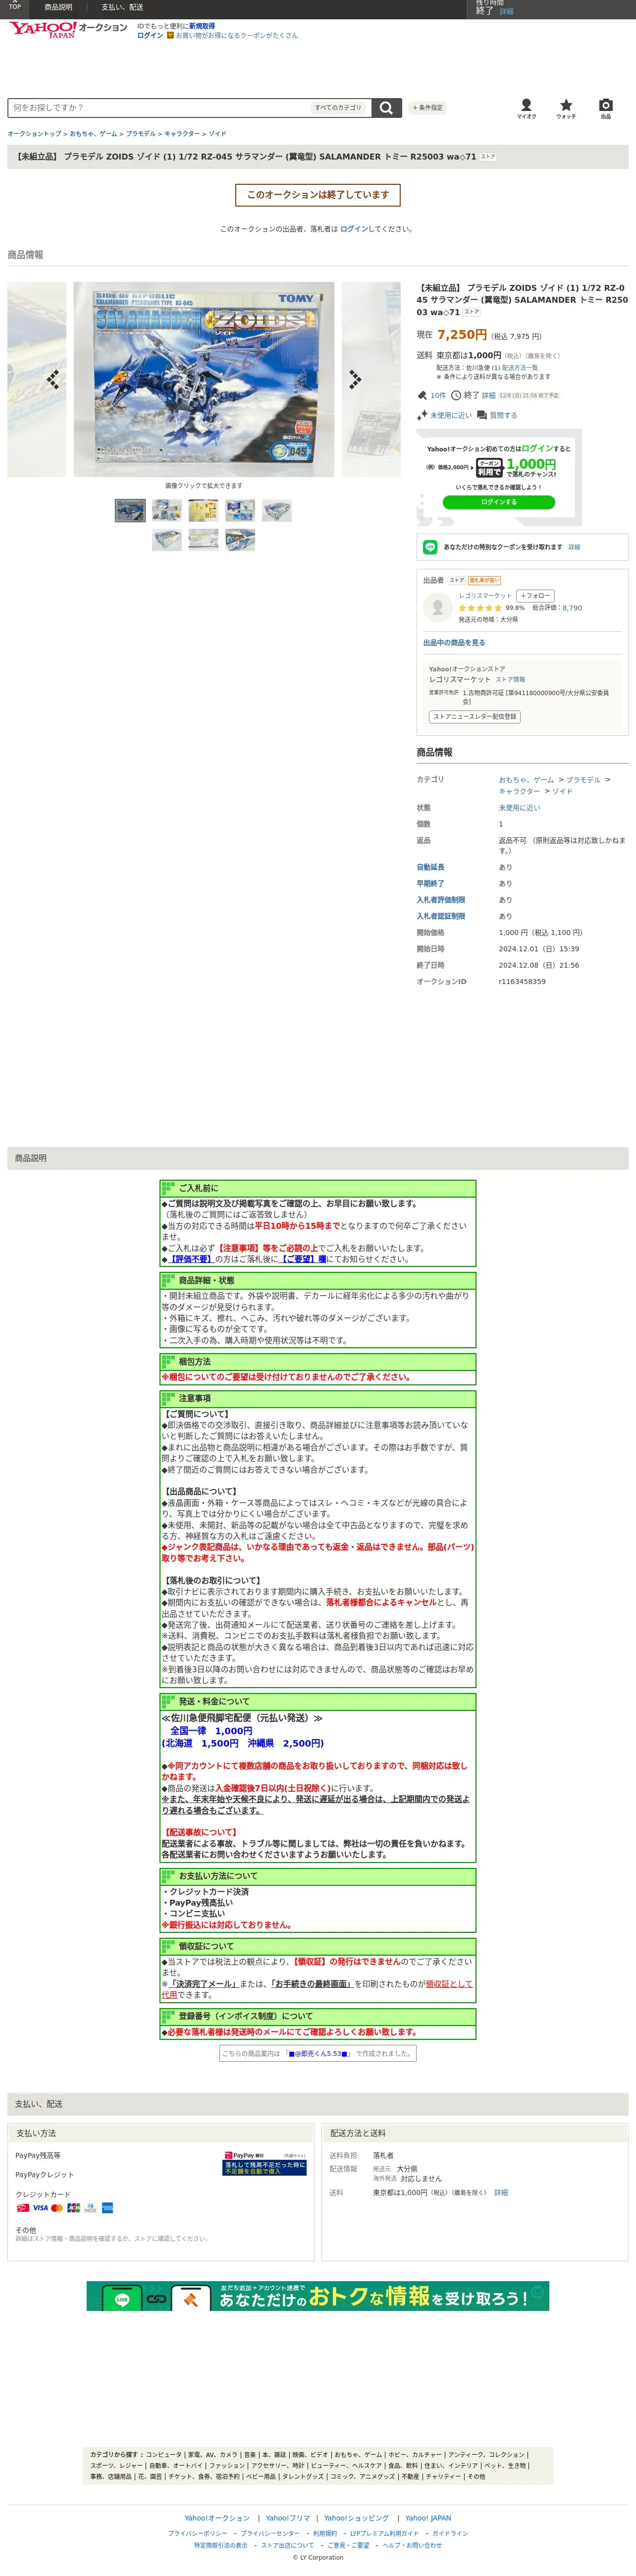Image resolution: width=636 pixels, height=2576 pixels.
Task: Open キャラクター breadcrumb at the top
Action: (x=182, y=134)
